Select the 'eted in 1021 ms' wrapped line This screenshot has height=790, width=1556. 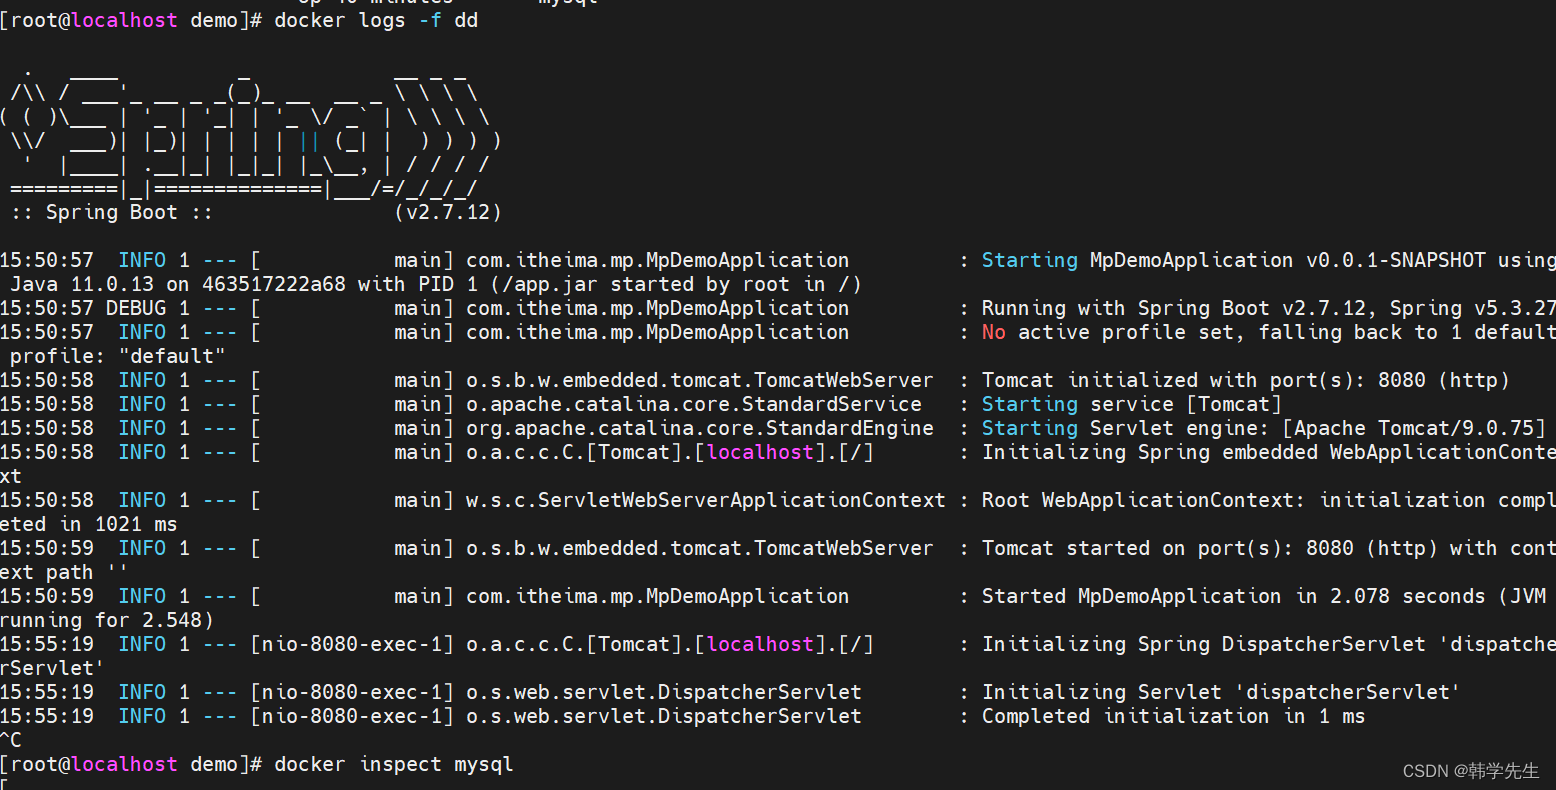click(x=89, y=524)
